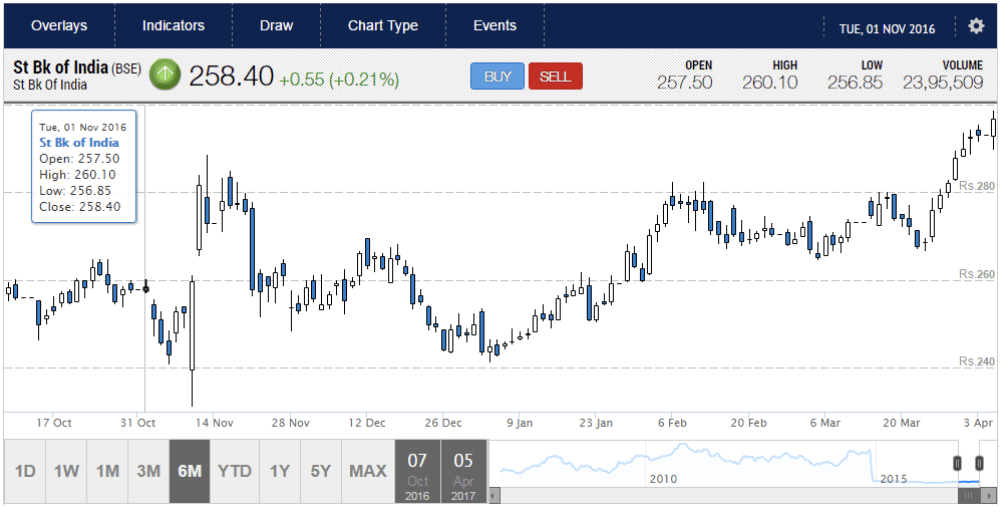Screen dimensions: 1004x516
Task: Open the Chart Type dropdown
Action: (x=383, y=26)
